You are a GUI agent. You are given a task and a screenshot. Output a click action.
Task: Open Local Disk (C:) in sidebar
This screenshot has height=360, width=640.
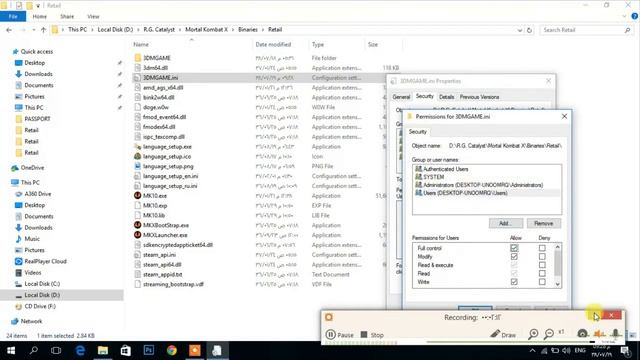(42, 284)
